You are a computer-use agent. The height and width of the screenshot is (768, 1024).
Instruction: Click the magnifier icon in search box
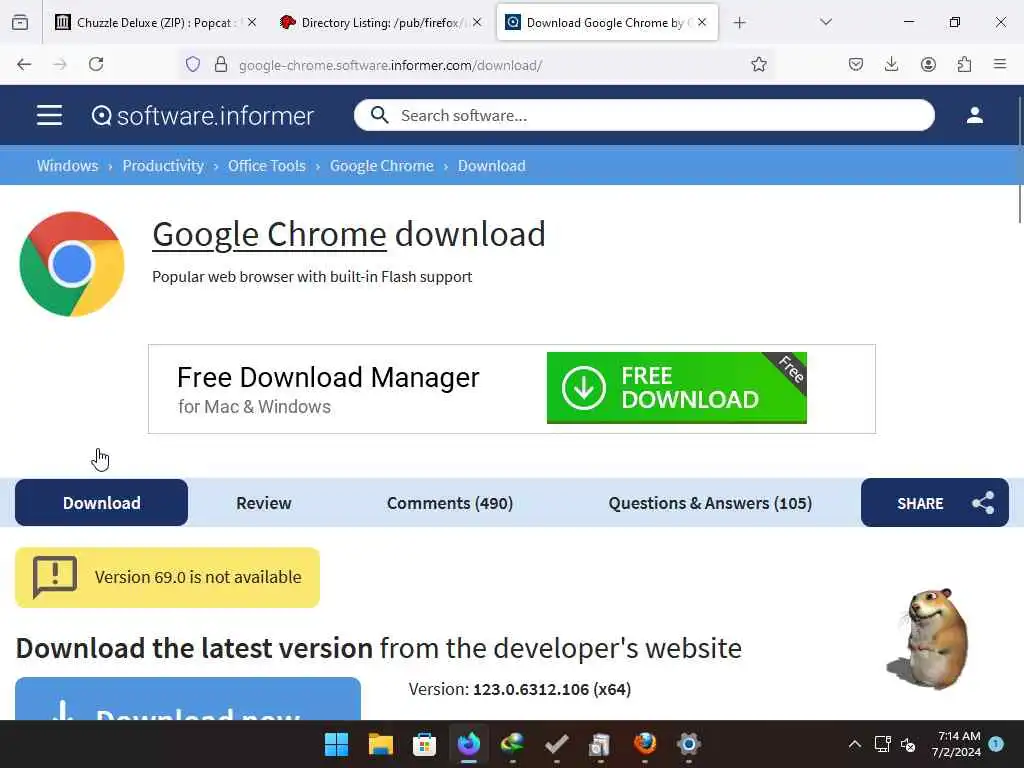click(379, 116)
